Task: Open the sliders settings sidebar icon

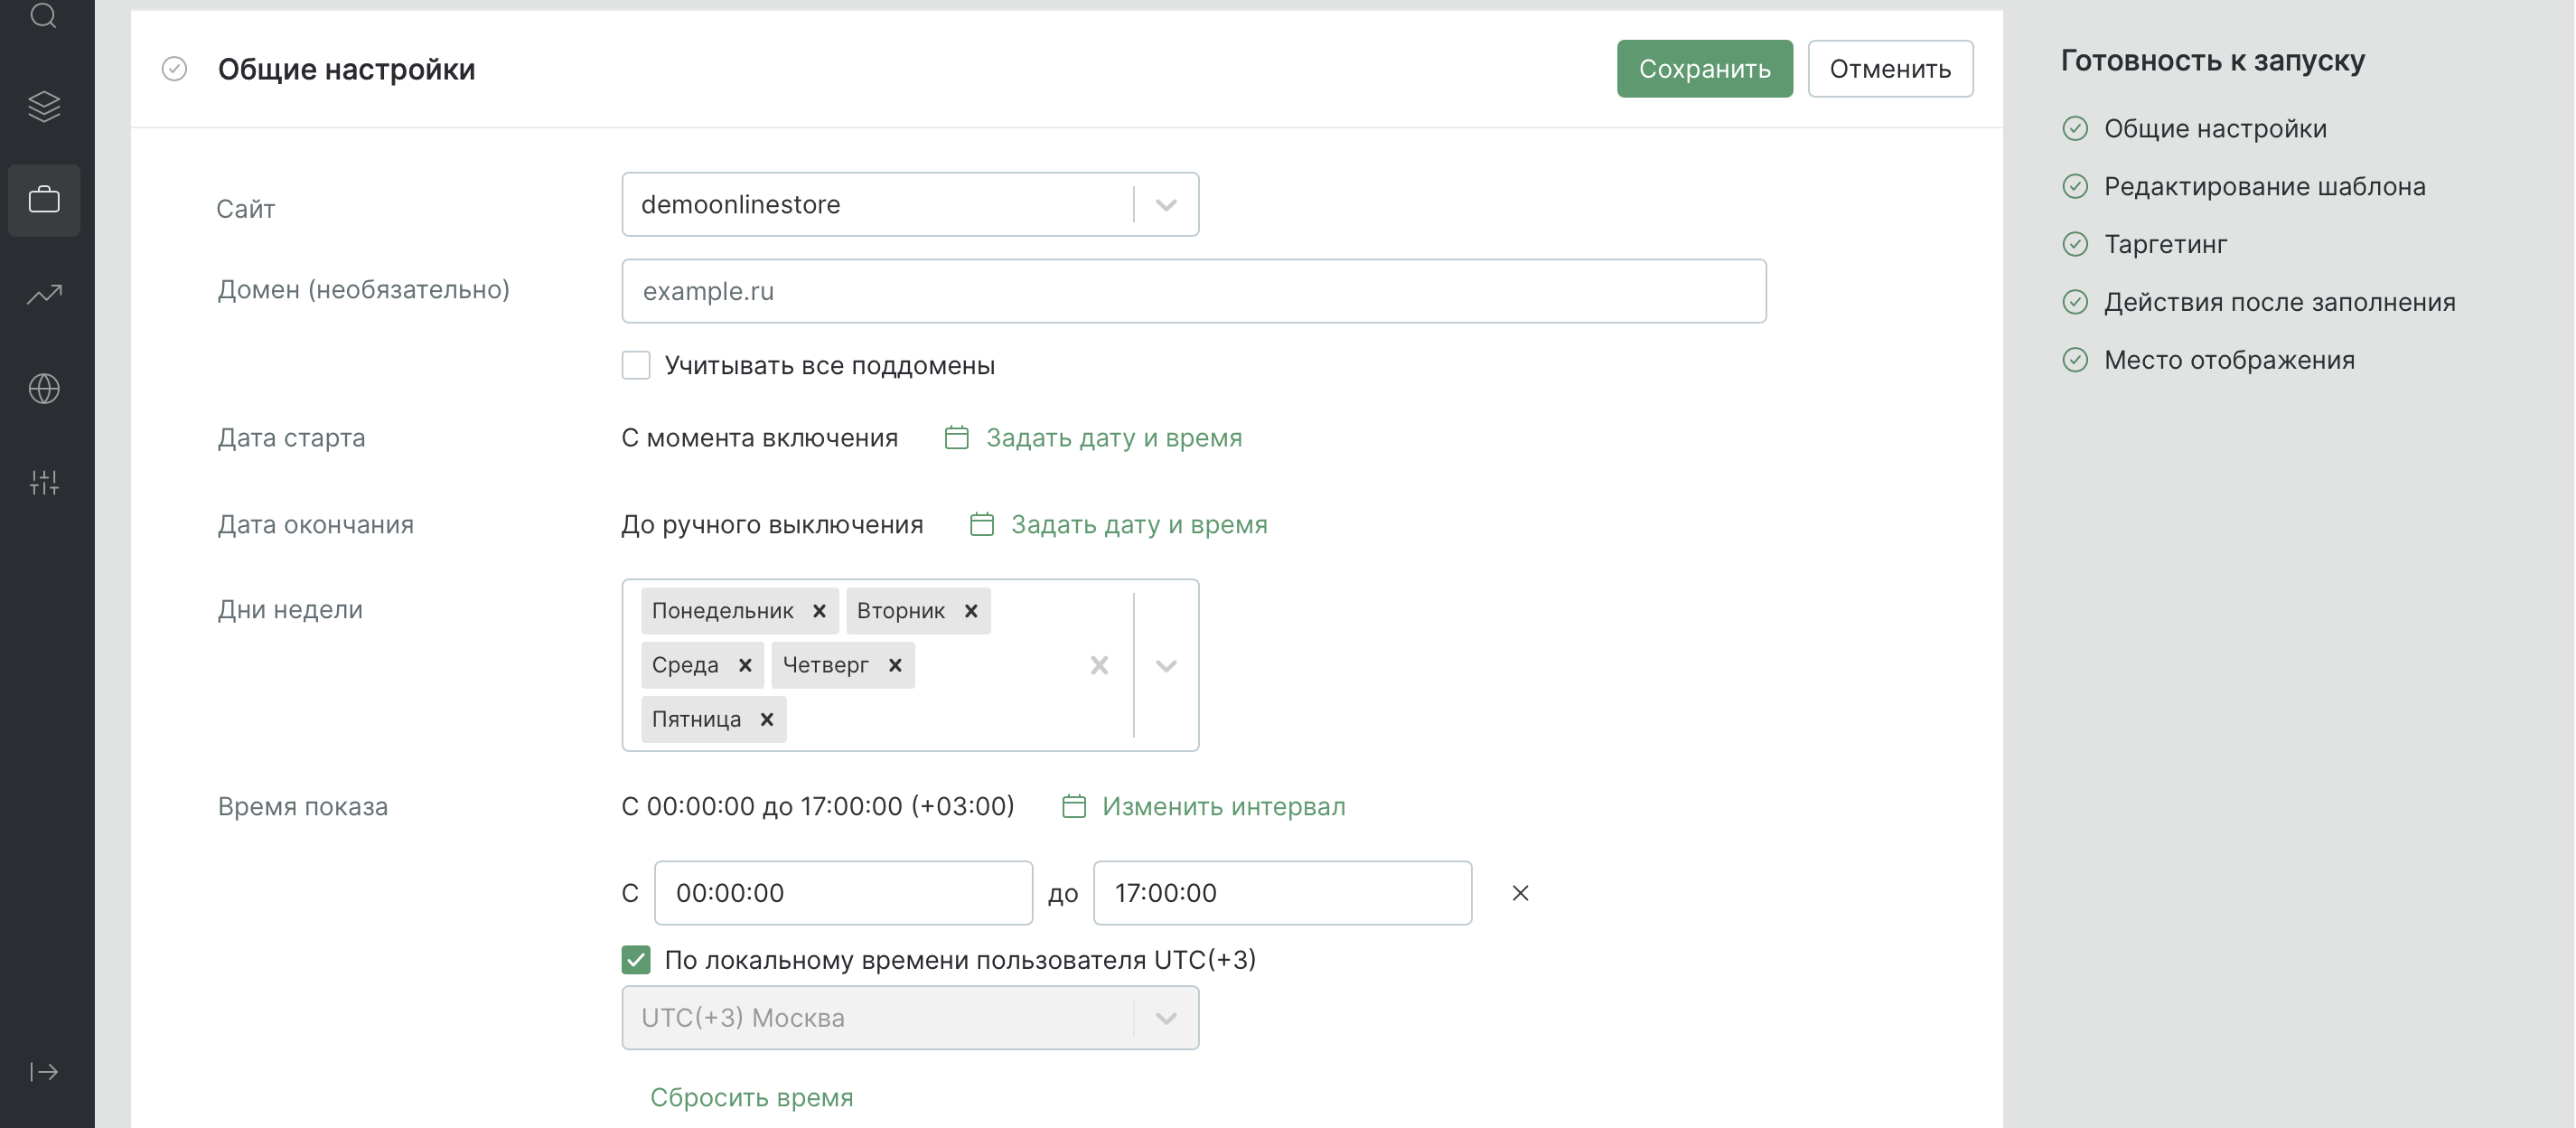Action: (x=44, y=483)
